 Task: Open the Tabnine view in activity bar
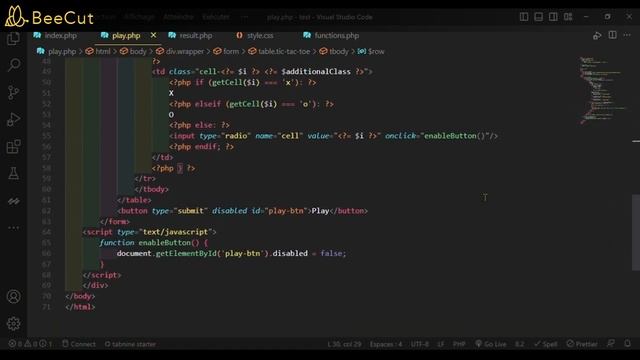click(x=13, y=201)
